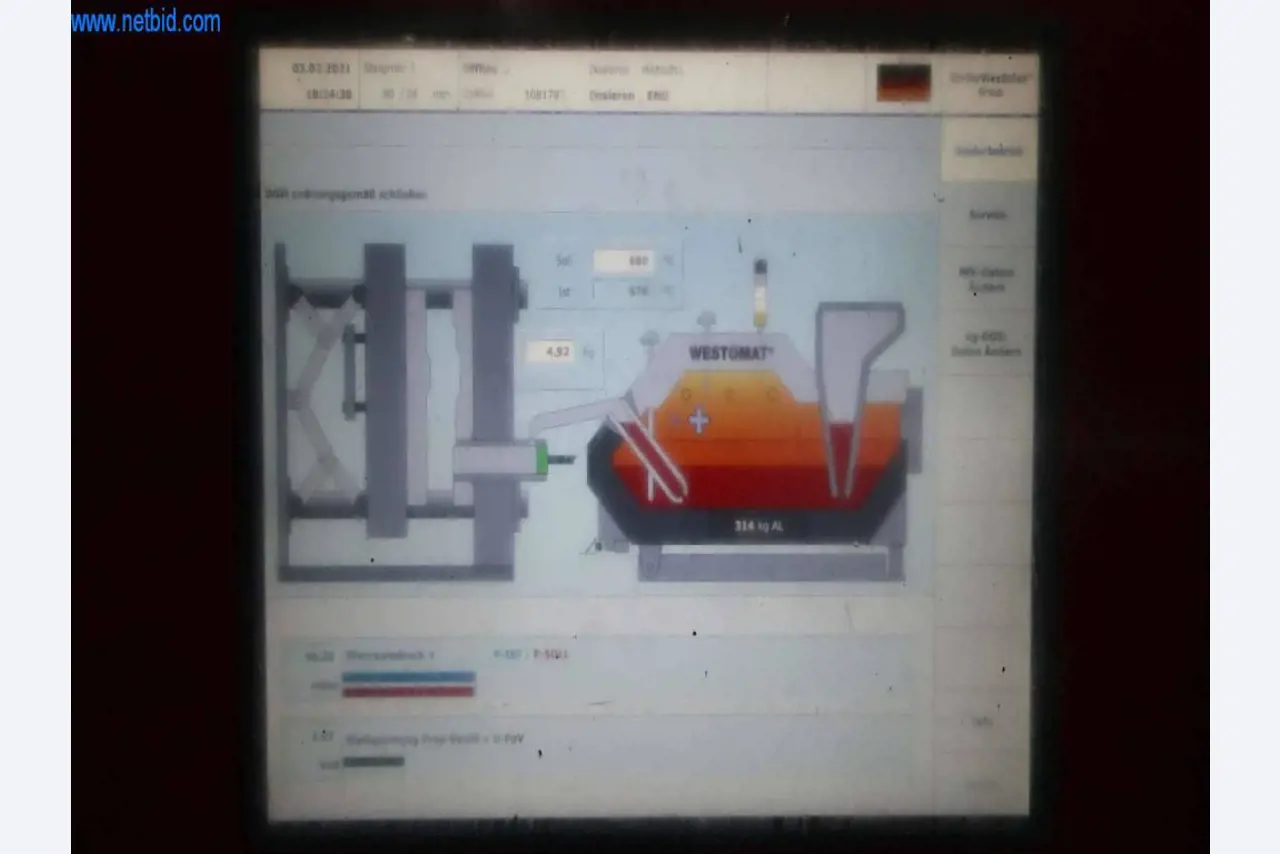The width and height of the screenshot is (1280, 854).
Task: Click the Soll temperature setpoint field
Action: [x=624, y=262]
